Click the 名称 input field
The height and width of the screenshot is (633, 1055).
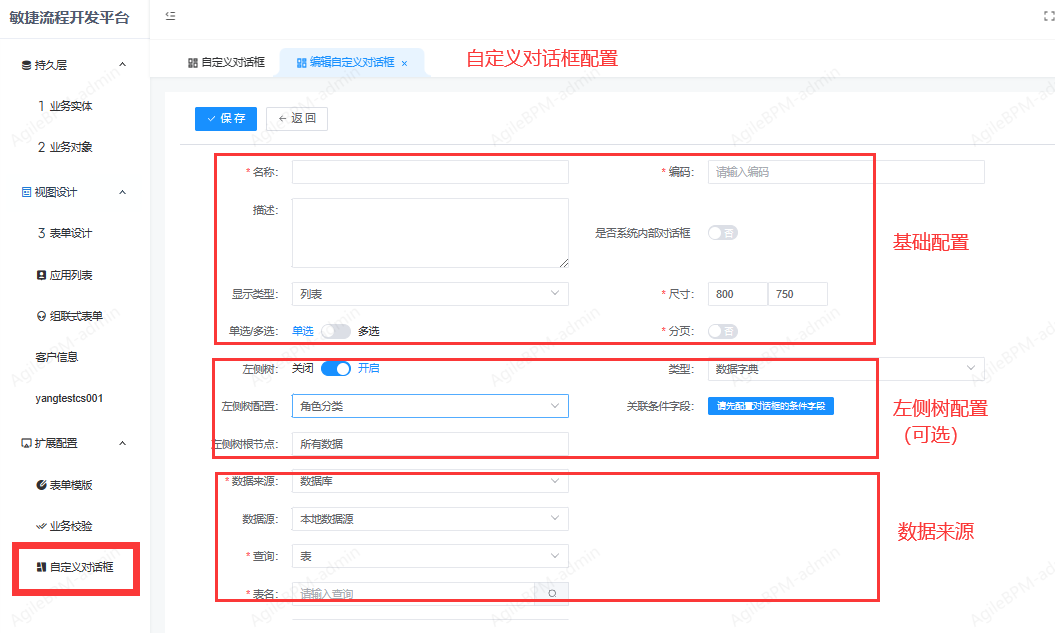[x=430, y=172]
